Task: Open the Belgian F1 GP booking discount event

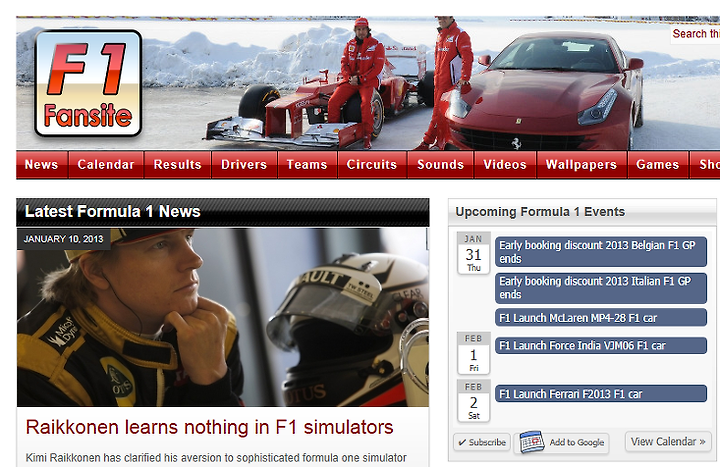Action: [601, 252]
